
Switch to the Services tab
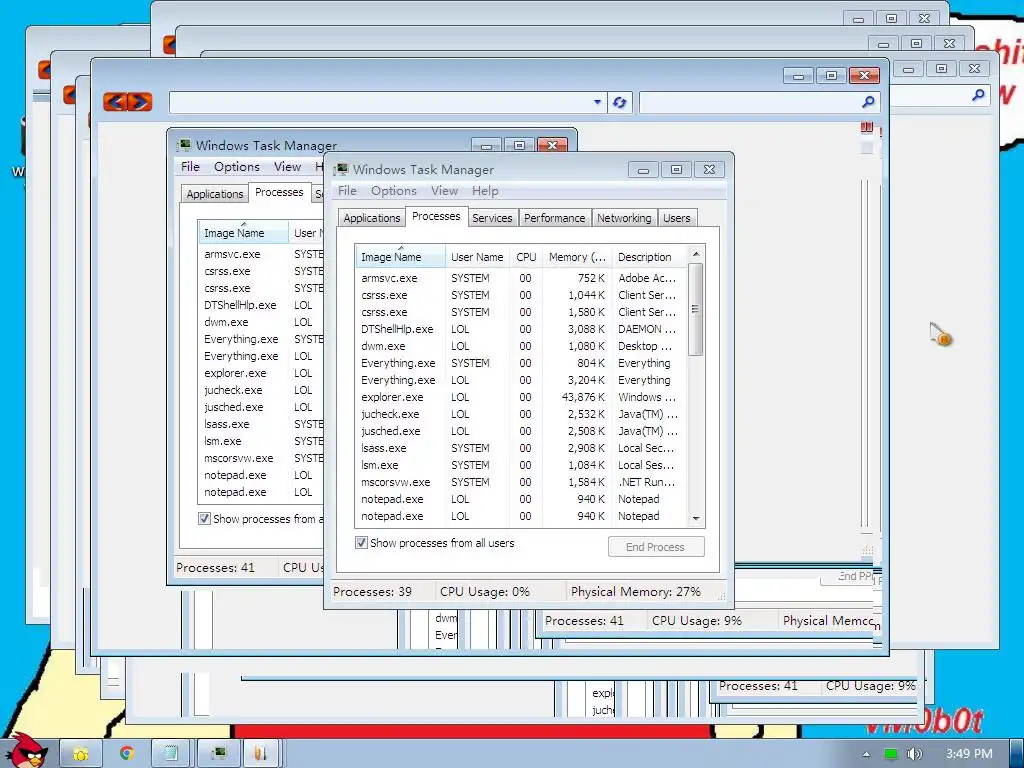(492, 218)
